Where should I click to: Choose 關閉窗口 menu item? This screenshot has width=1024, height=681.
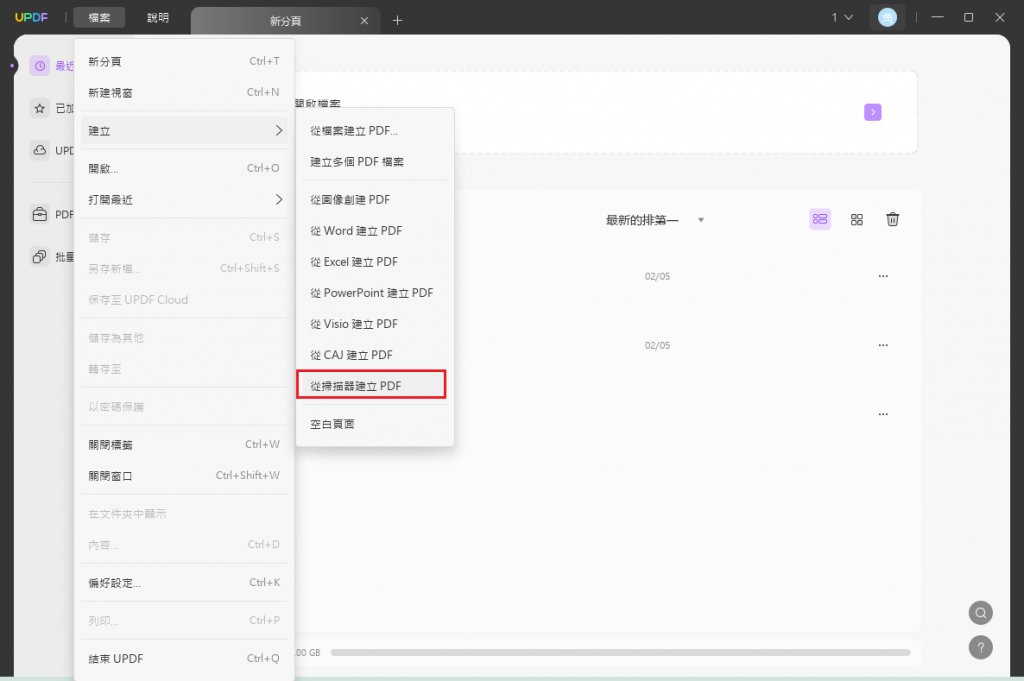click(184, 476)
